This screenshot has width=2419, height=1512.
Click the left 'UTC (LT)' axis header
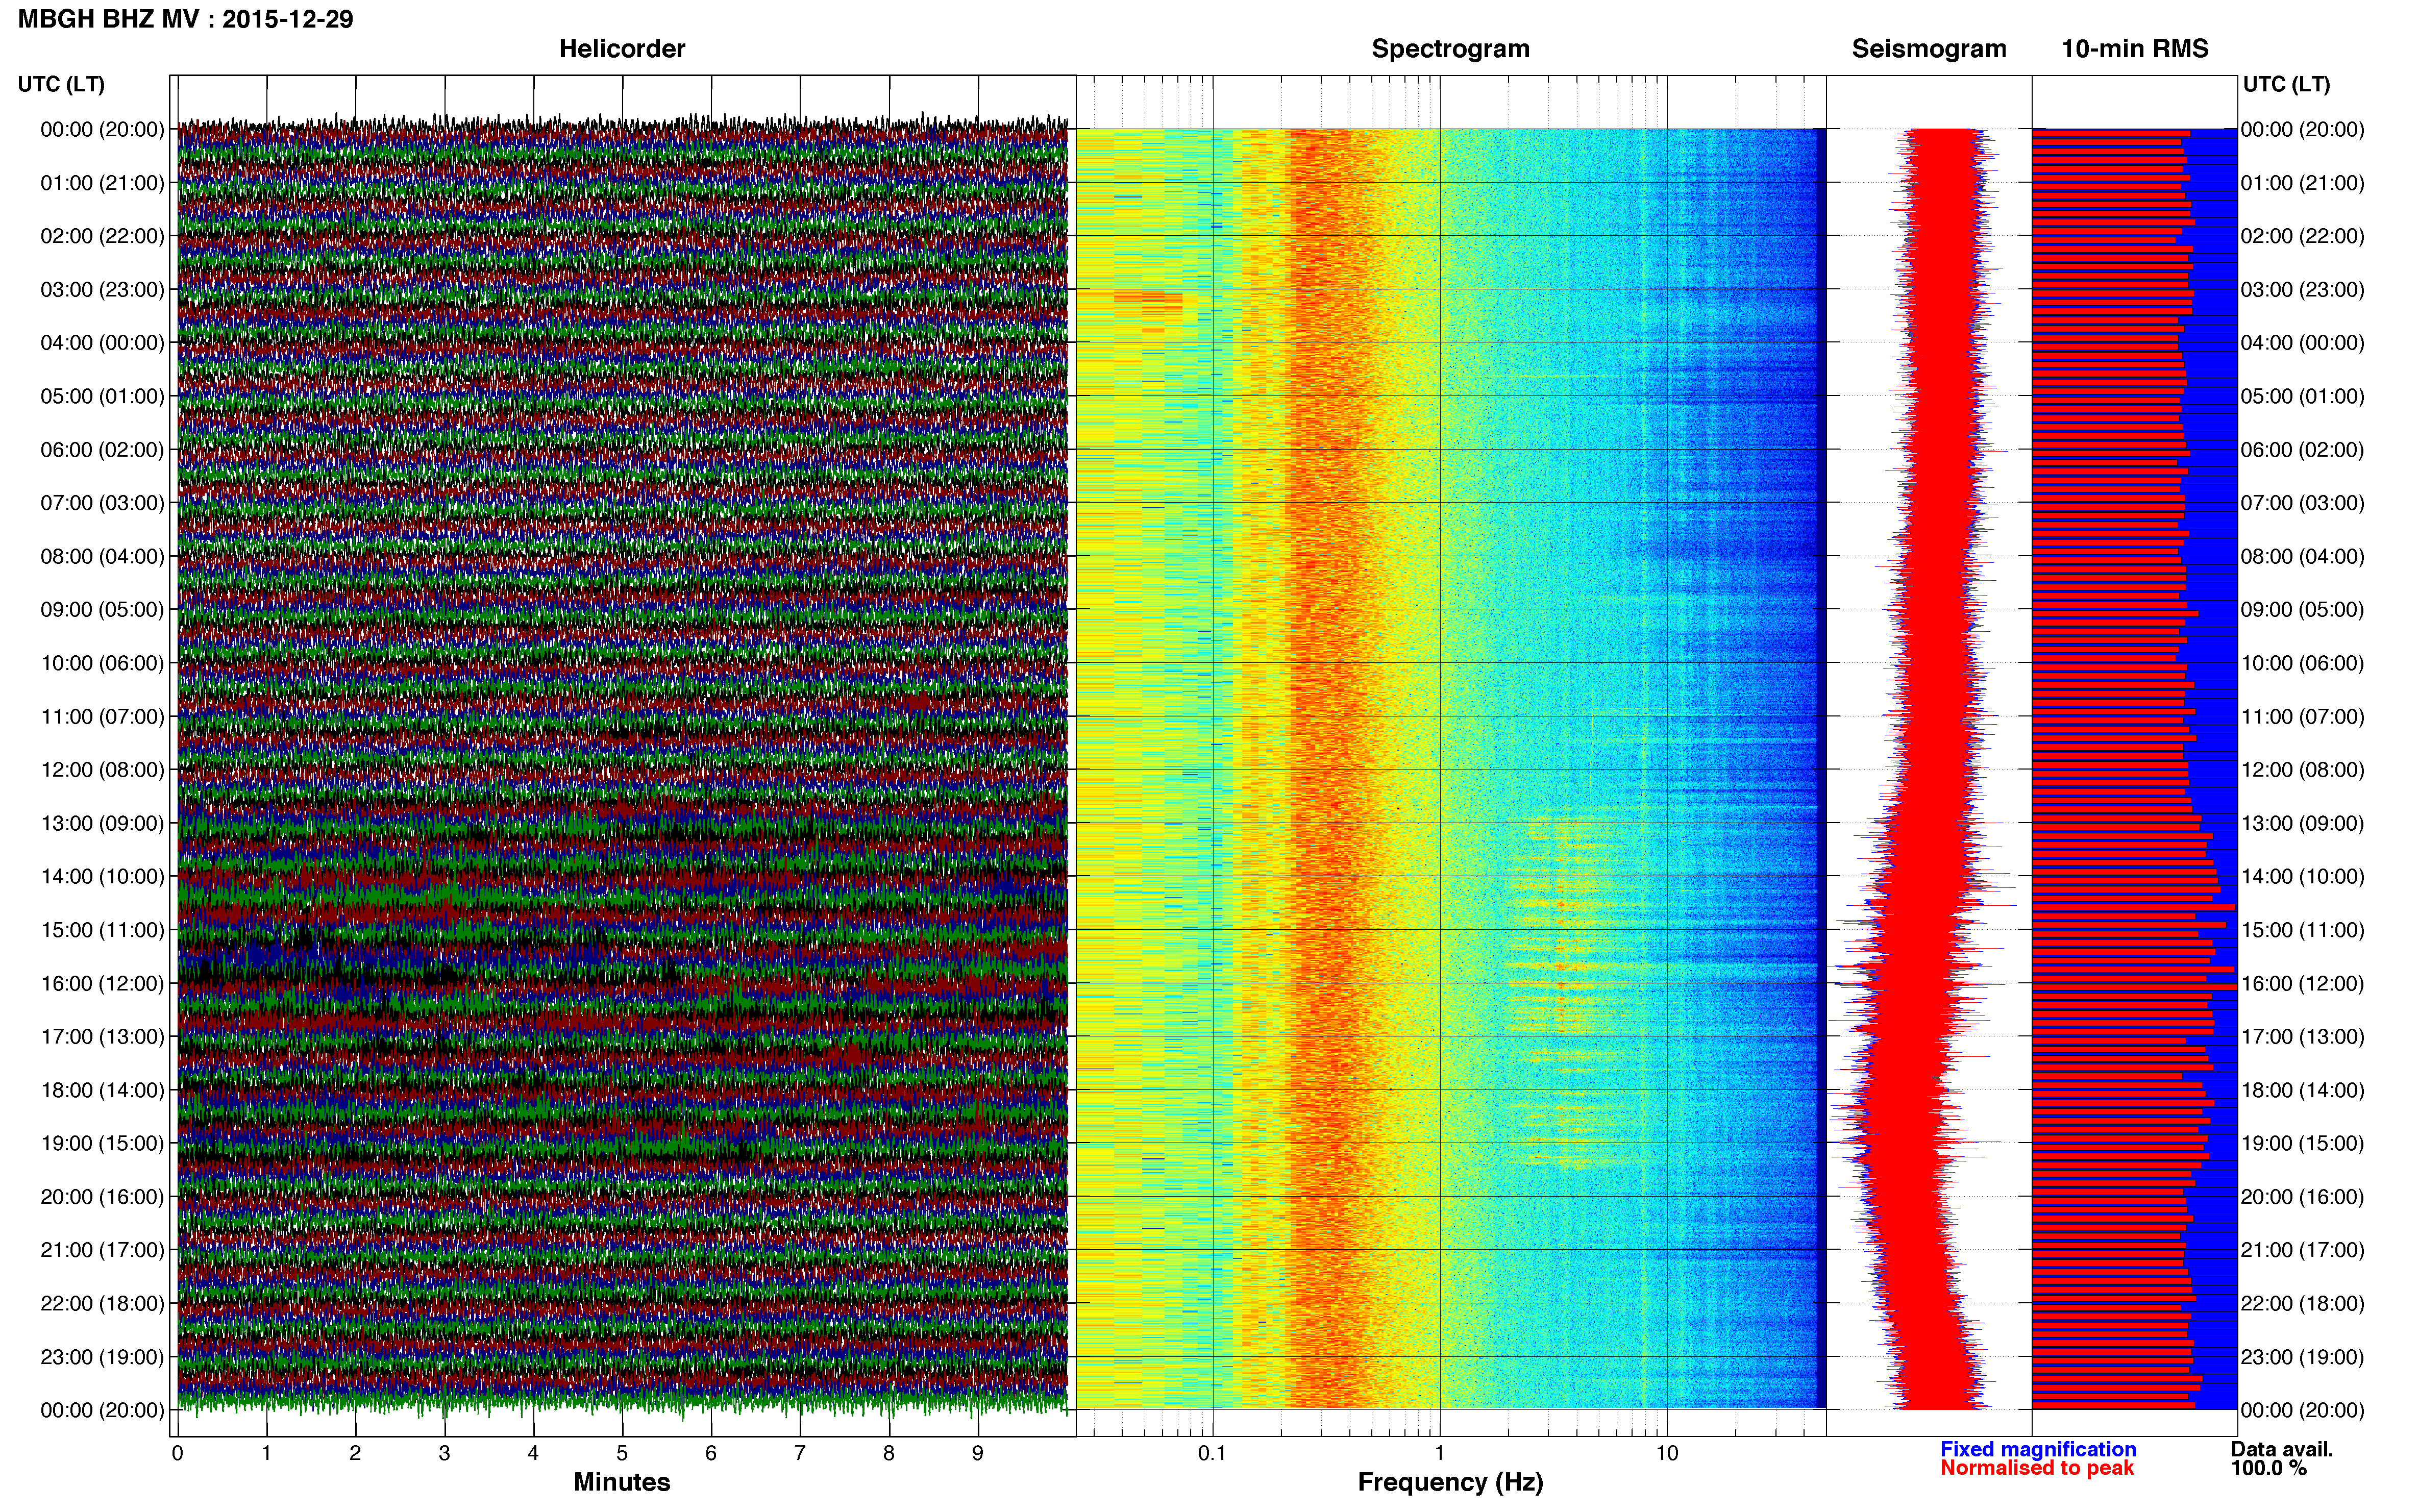61,84
